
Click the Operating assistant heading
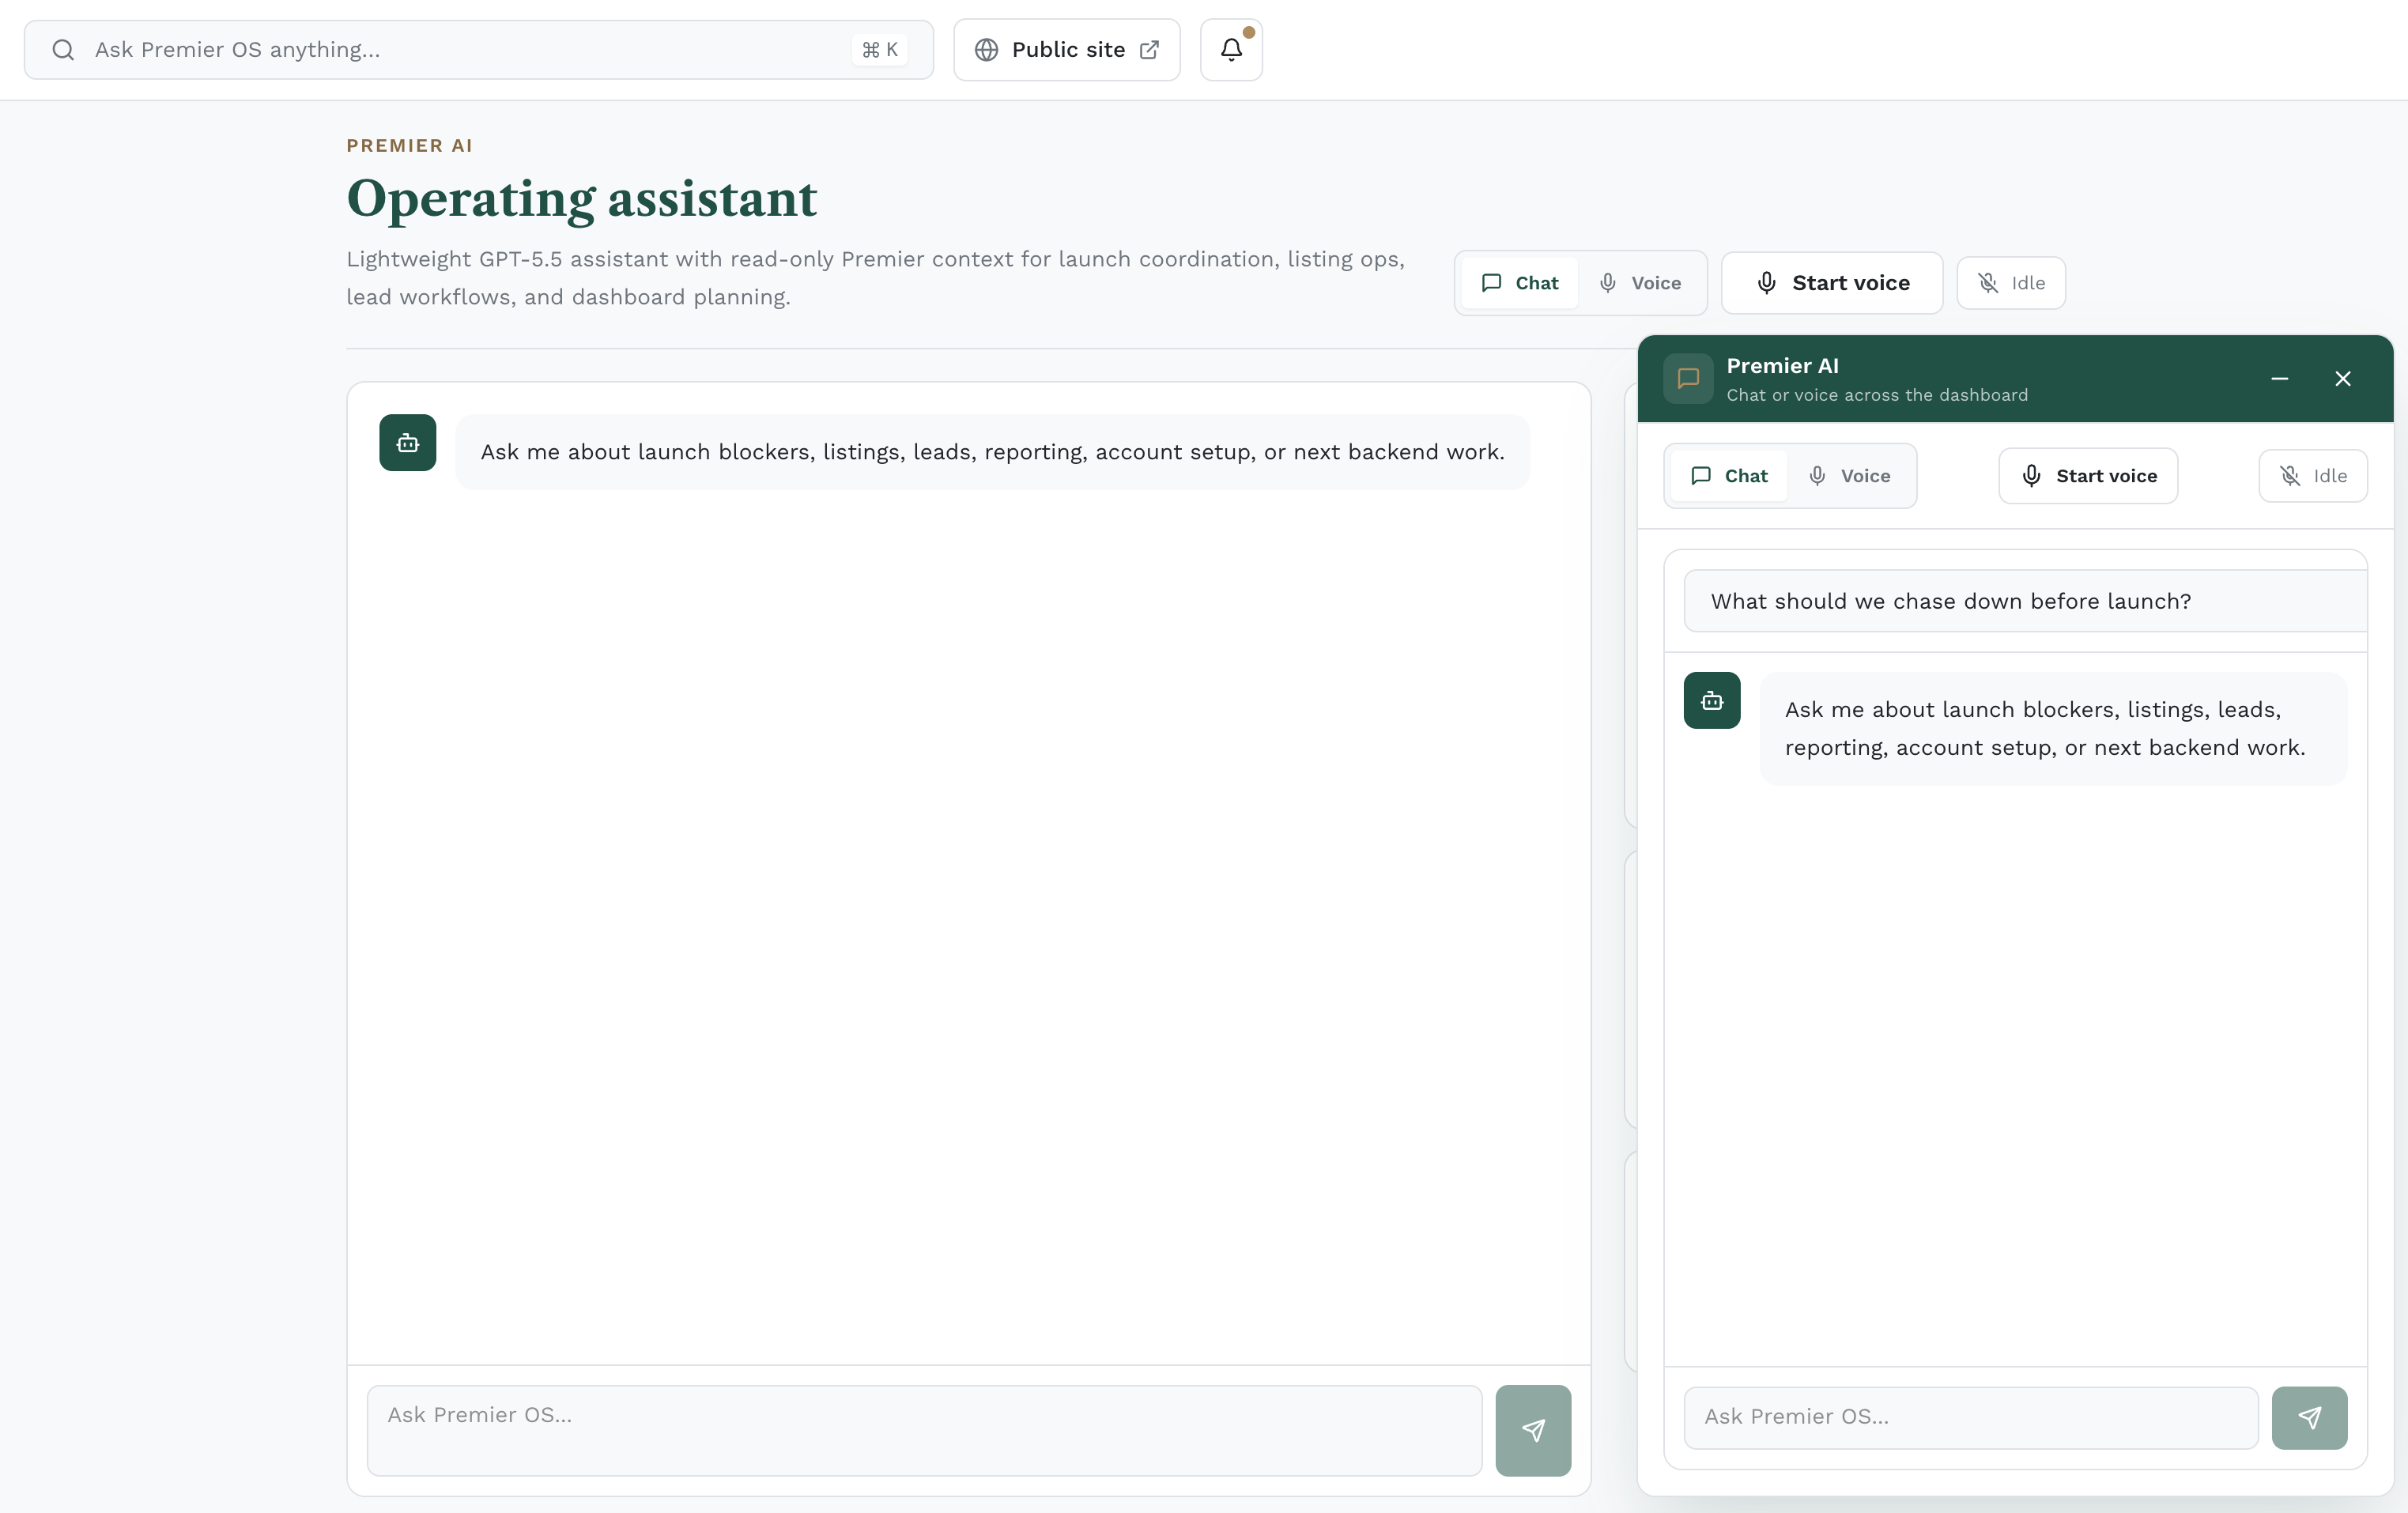581,198
